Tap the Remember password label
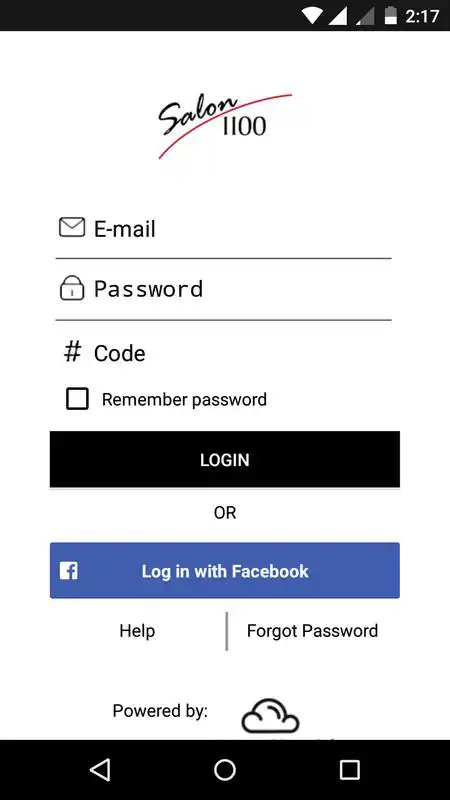450x800 pixels. (184, 399)
